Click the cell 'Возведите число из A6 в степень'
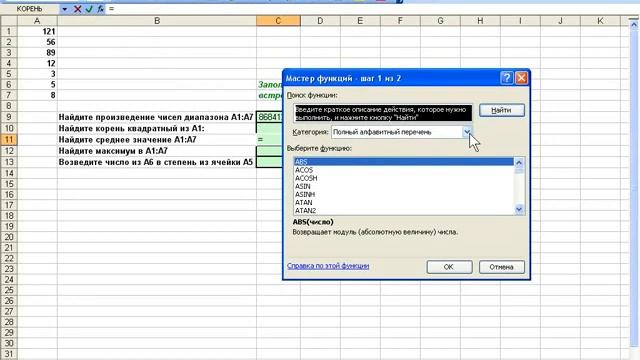Image resolution: width=640 pixels, height=360 pixels. pyautogui.click(x=157, y=162)
